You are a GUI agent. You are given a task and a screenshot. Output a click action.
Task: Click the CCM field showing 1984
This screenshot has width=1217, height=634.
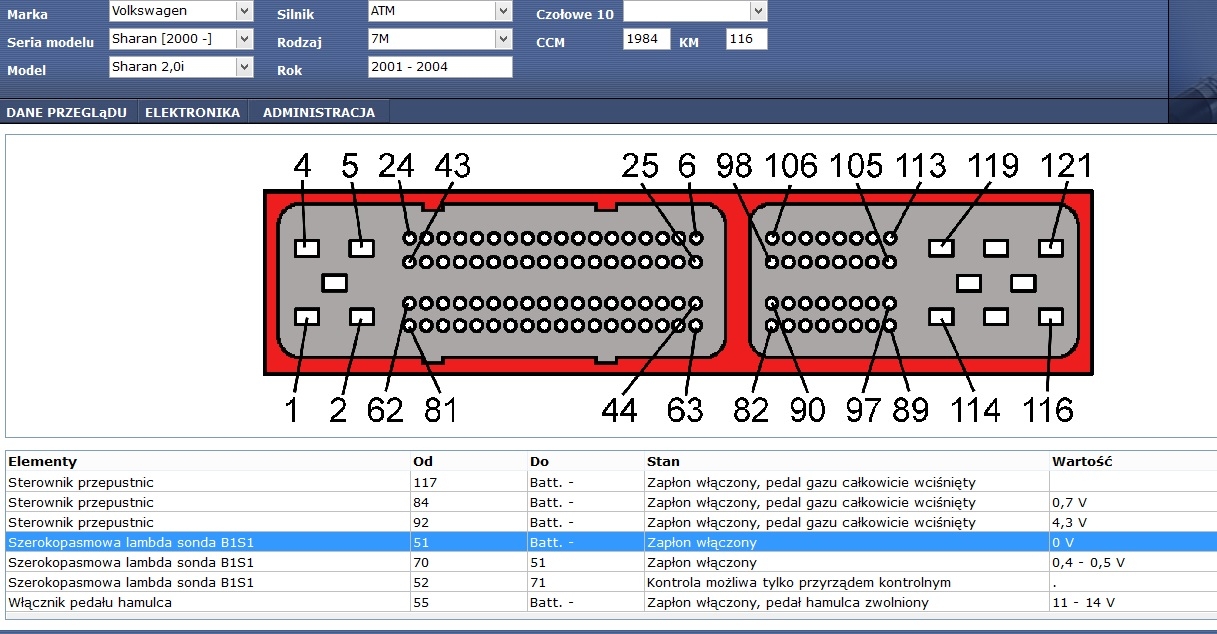click(x=646, y=39)
